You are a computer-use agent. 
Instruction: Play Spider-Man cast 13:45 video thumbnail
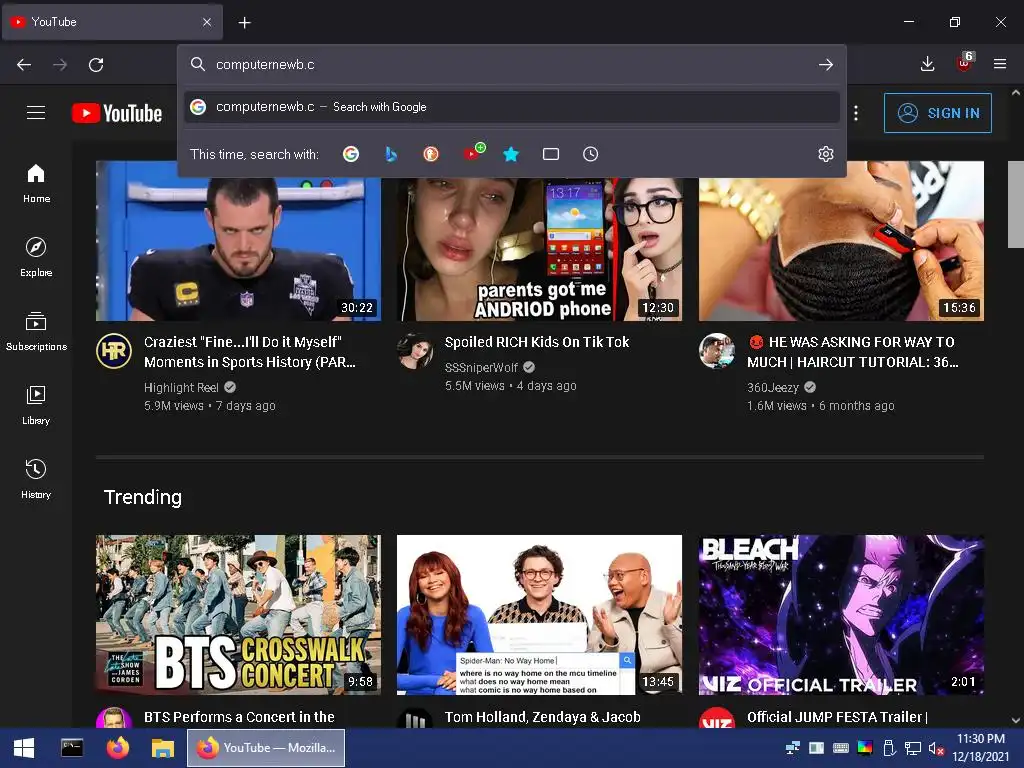[539, 615]
